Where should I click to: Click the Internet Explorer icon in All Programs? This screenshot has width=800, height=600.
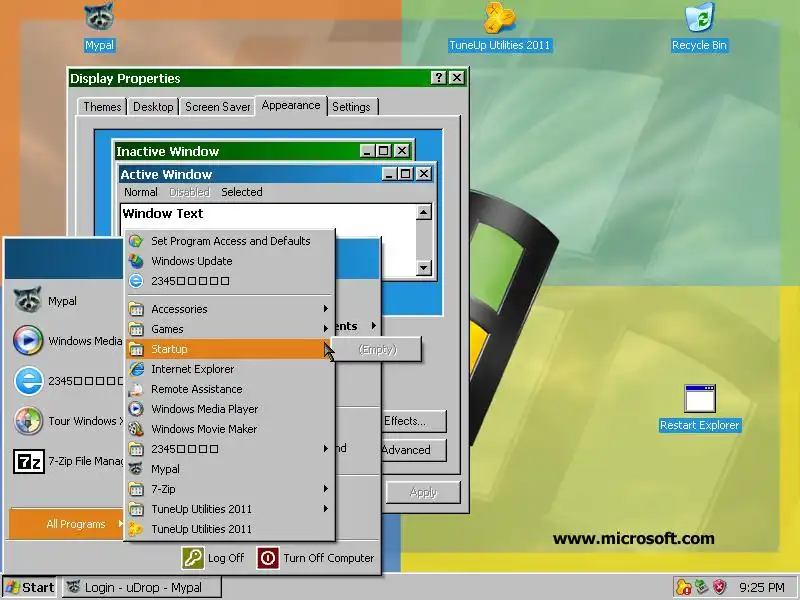pyautogui.click(x=136, y=369)
